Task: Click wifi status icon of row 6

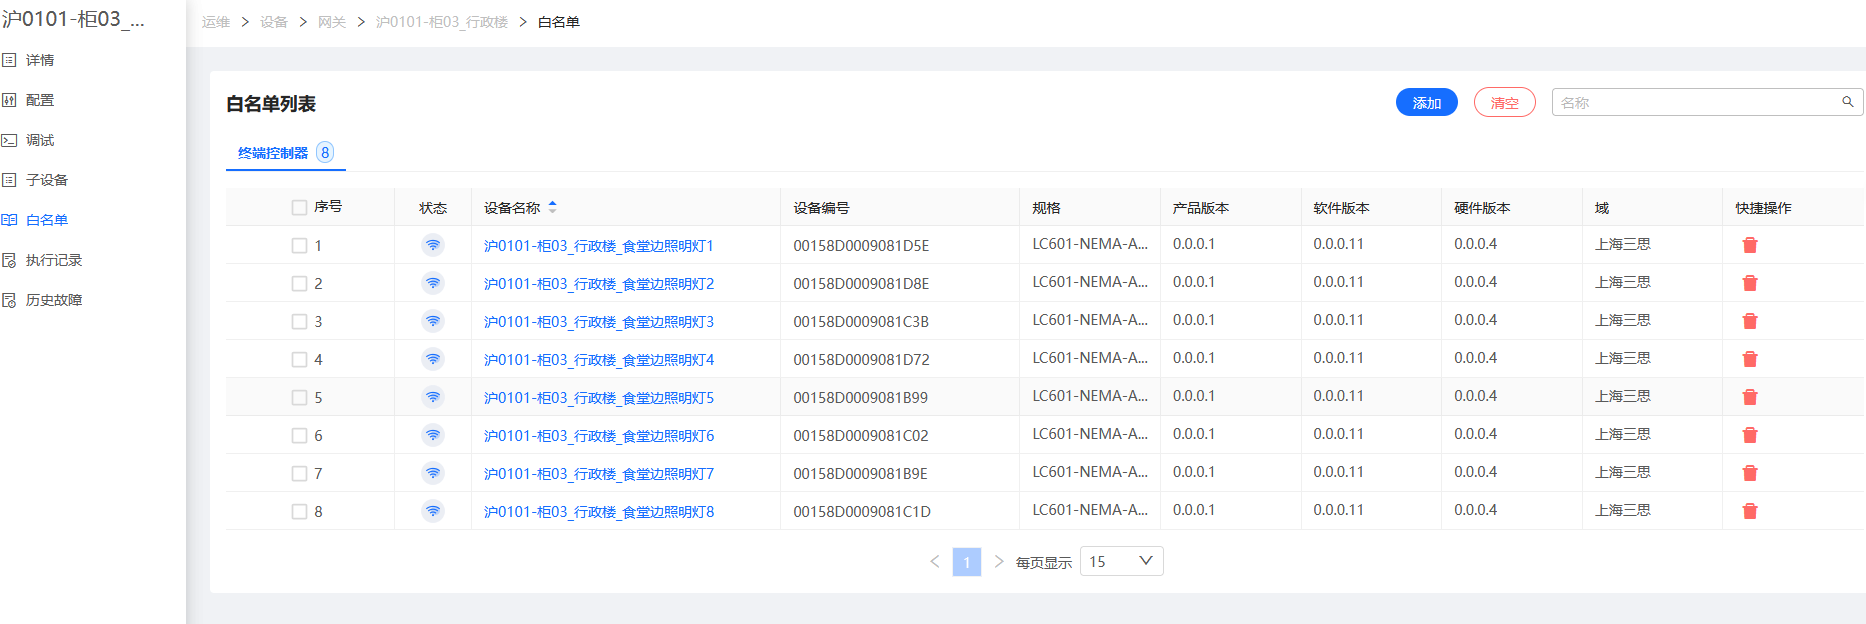Action: pos(433,435)
